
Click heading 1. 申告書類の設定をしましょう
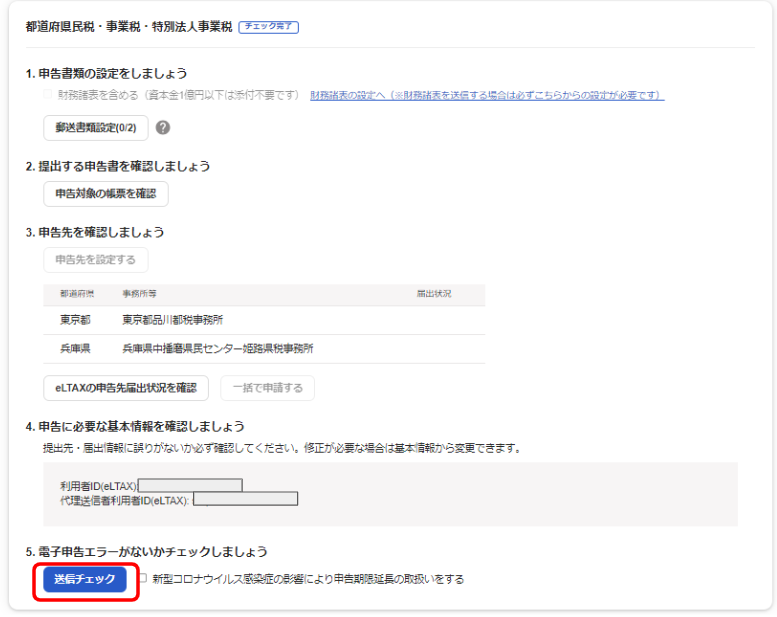[107, 74]
